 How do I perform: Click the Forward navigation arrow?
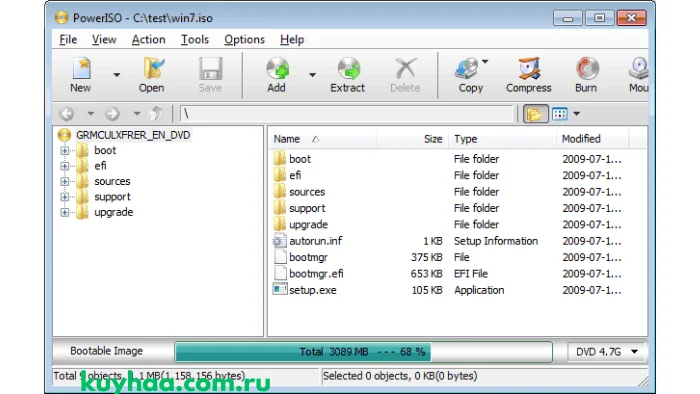[112, 114]
